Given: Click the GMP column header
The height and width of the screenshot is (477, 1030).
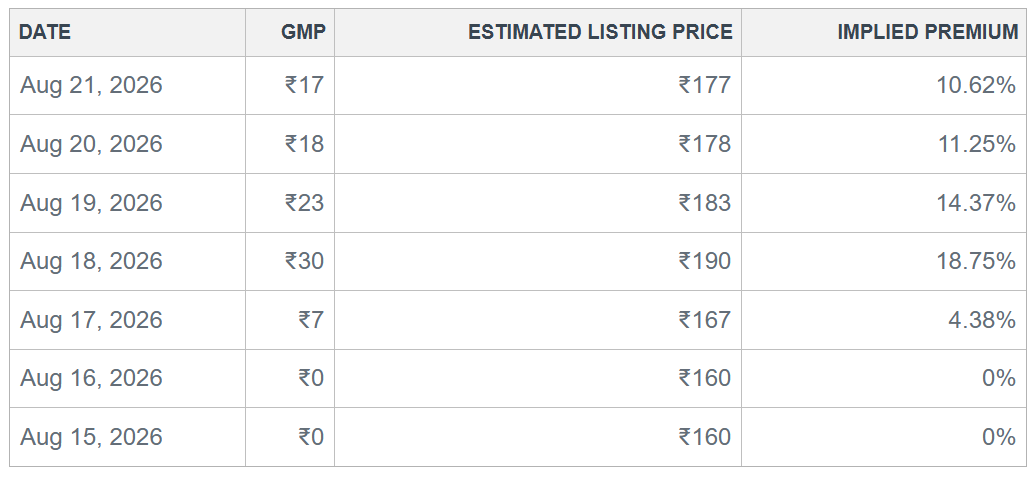Looking at the screenshot, I should tap(303, 32).
